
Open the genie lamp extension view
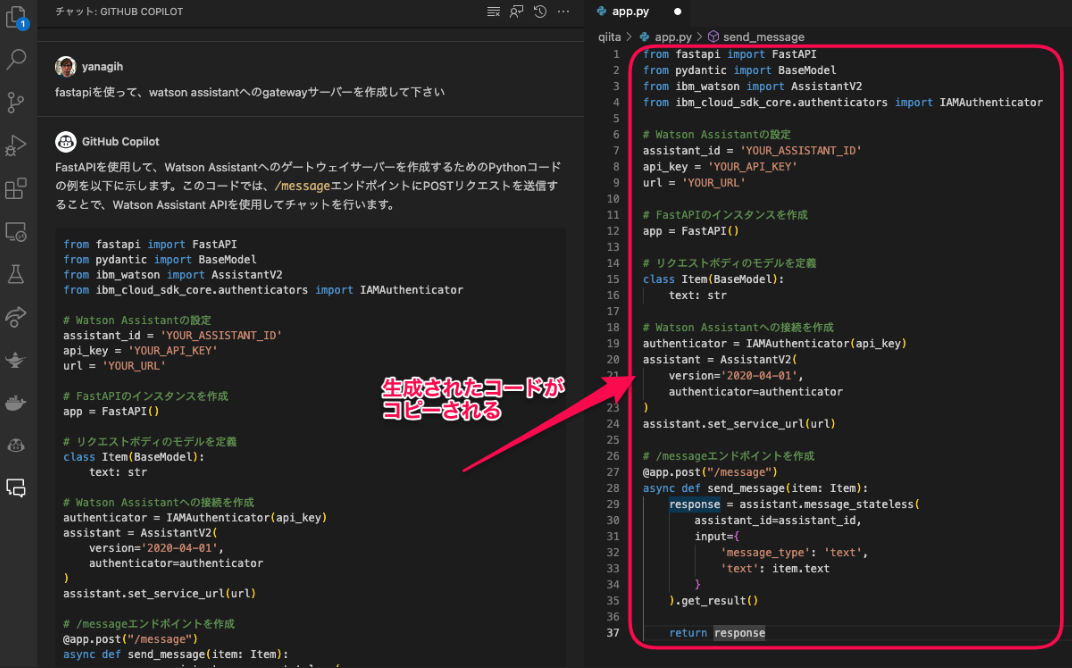click(16, 360)
